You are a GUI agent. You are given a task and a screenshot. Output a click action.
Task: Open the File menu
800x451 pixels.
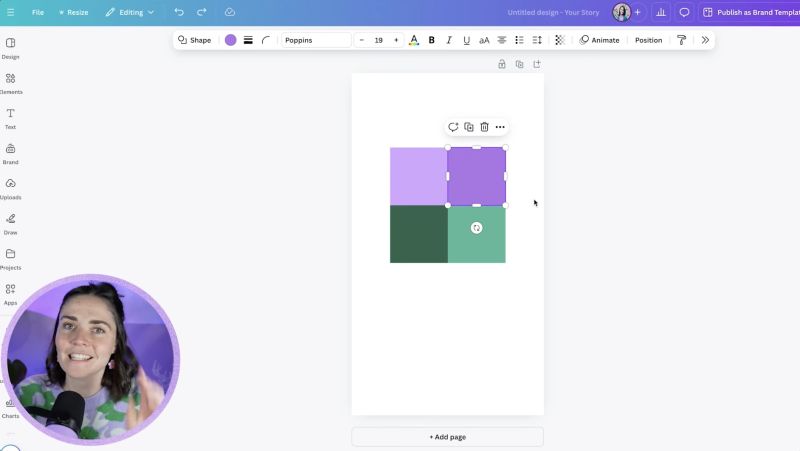coord(38,12)
